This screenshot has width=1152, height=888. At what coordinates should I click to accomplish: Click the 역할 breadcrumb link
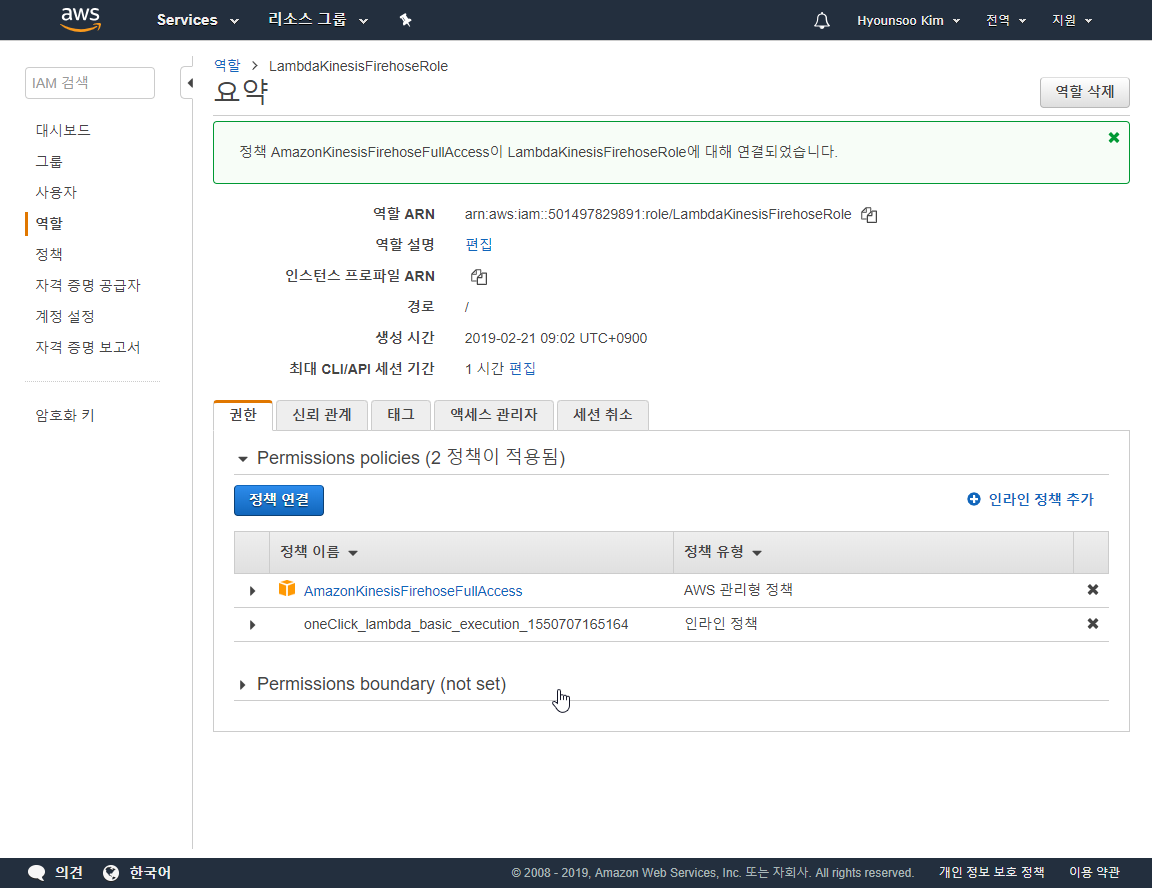(x=227, y=65)
